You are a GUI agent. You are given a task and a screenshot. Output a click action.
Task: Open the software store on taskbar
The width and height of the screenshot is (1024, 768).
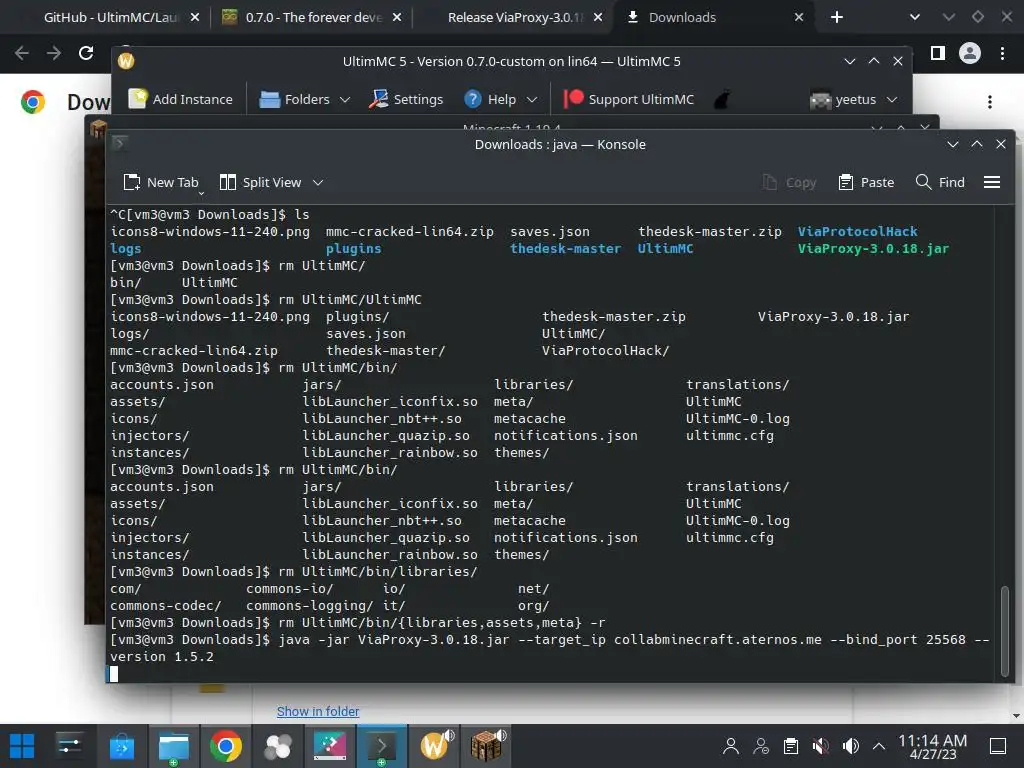[121, 746]
